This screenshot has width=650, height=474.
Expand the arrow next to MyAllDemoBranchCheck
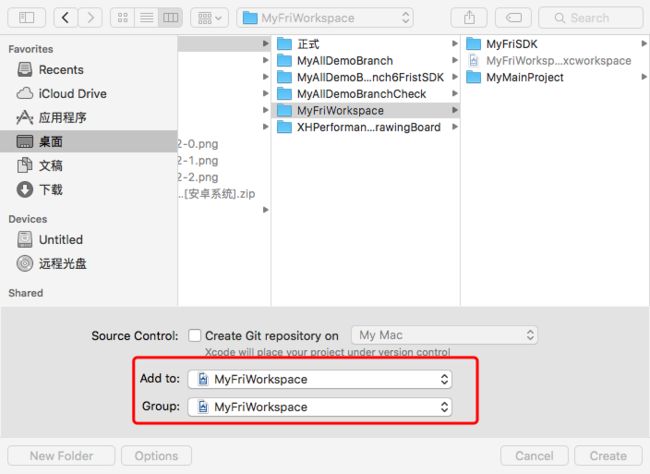[x=455, y=93]
